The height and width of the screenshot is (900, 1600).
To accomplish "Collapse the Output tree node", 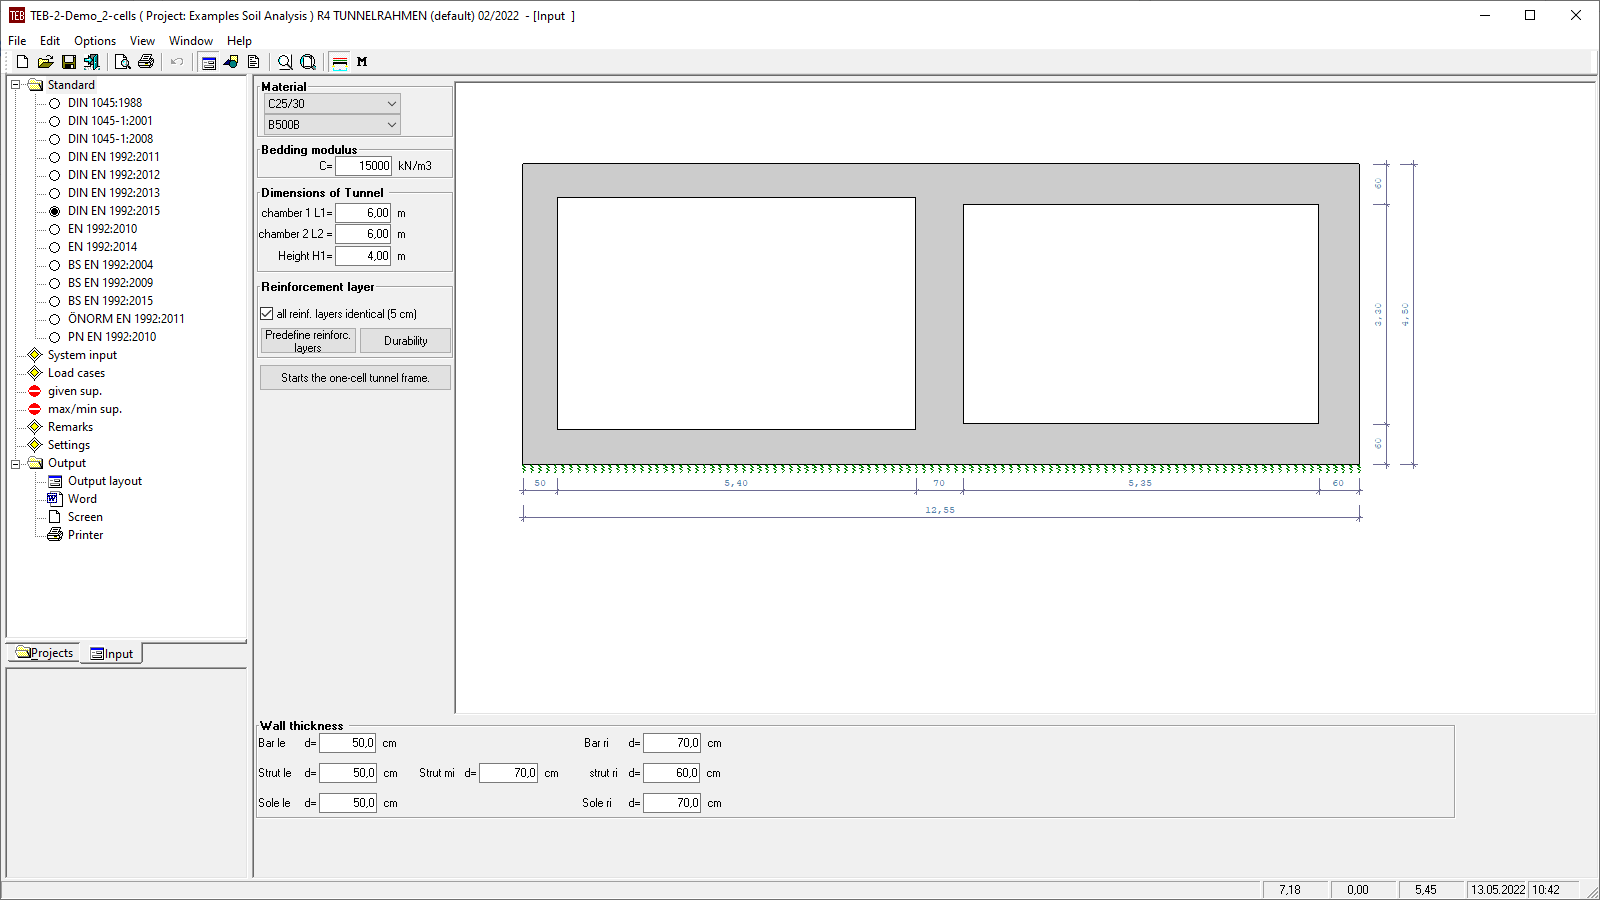I will (x=16, y=463).
